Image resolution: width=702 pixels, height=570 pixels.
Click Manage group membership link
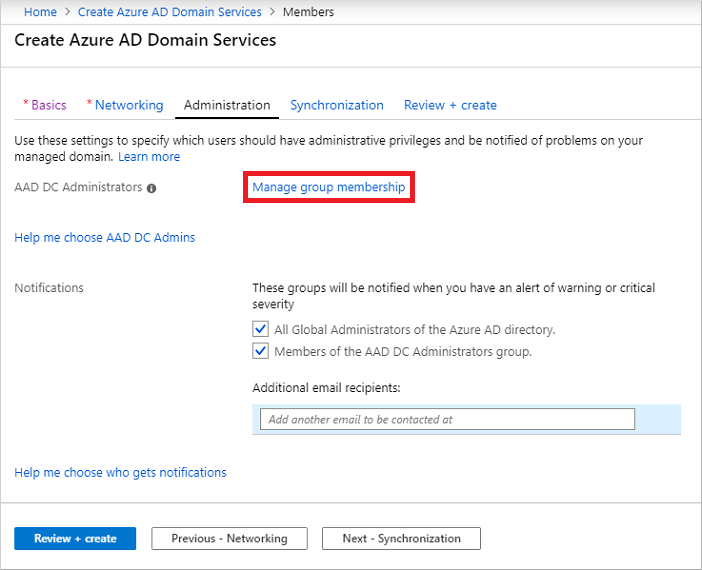pyautogui.click(x=328, y=187)
